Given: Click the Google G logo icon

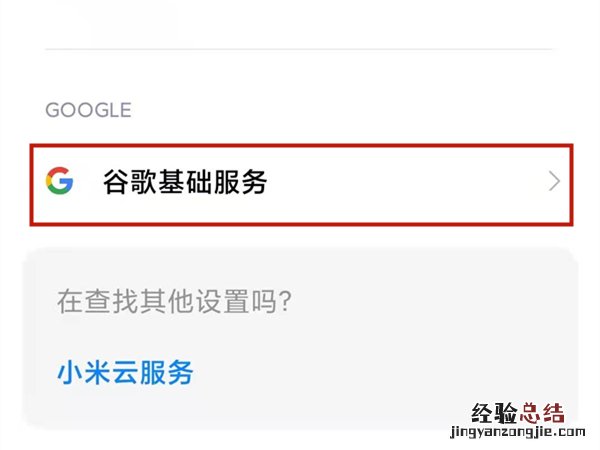Looking at the screenshot, I should click(60, 181).
